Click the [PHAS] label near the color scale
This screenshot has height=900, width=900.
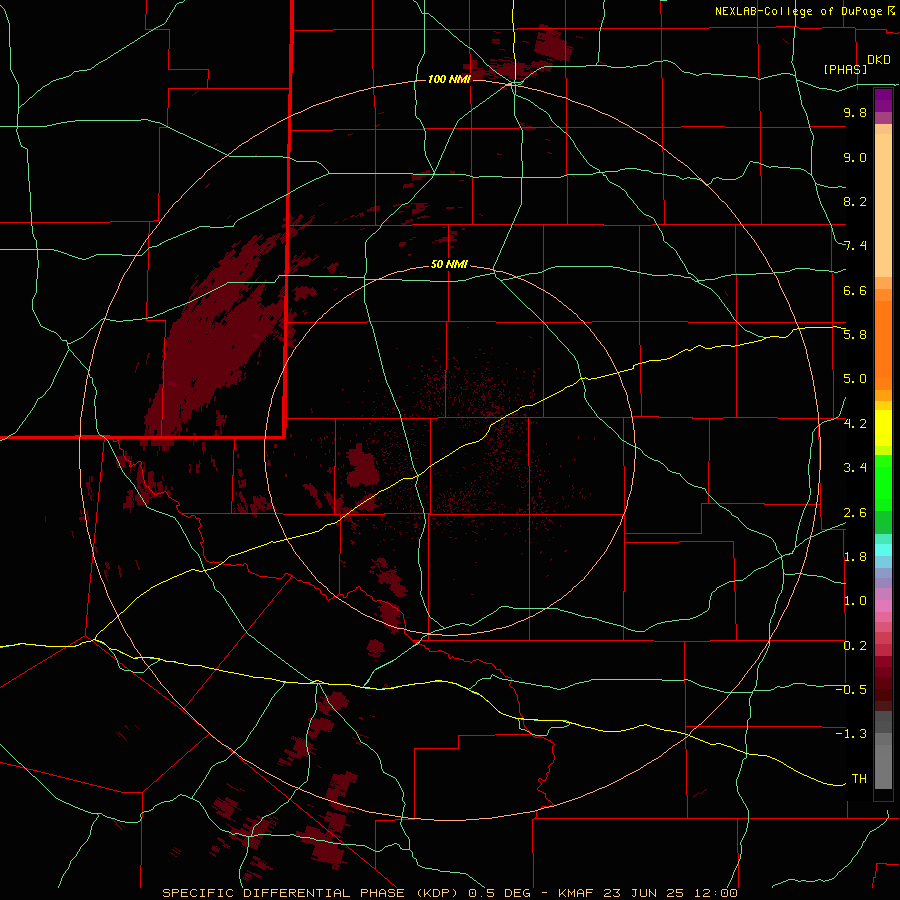point(845,69)
